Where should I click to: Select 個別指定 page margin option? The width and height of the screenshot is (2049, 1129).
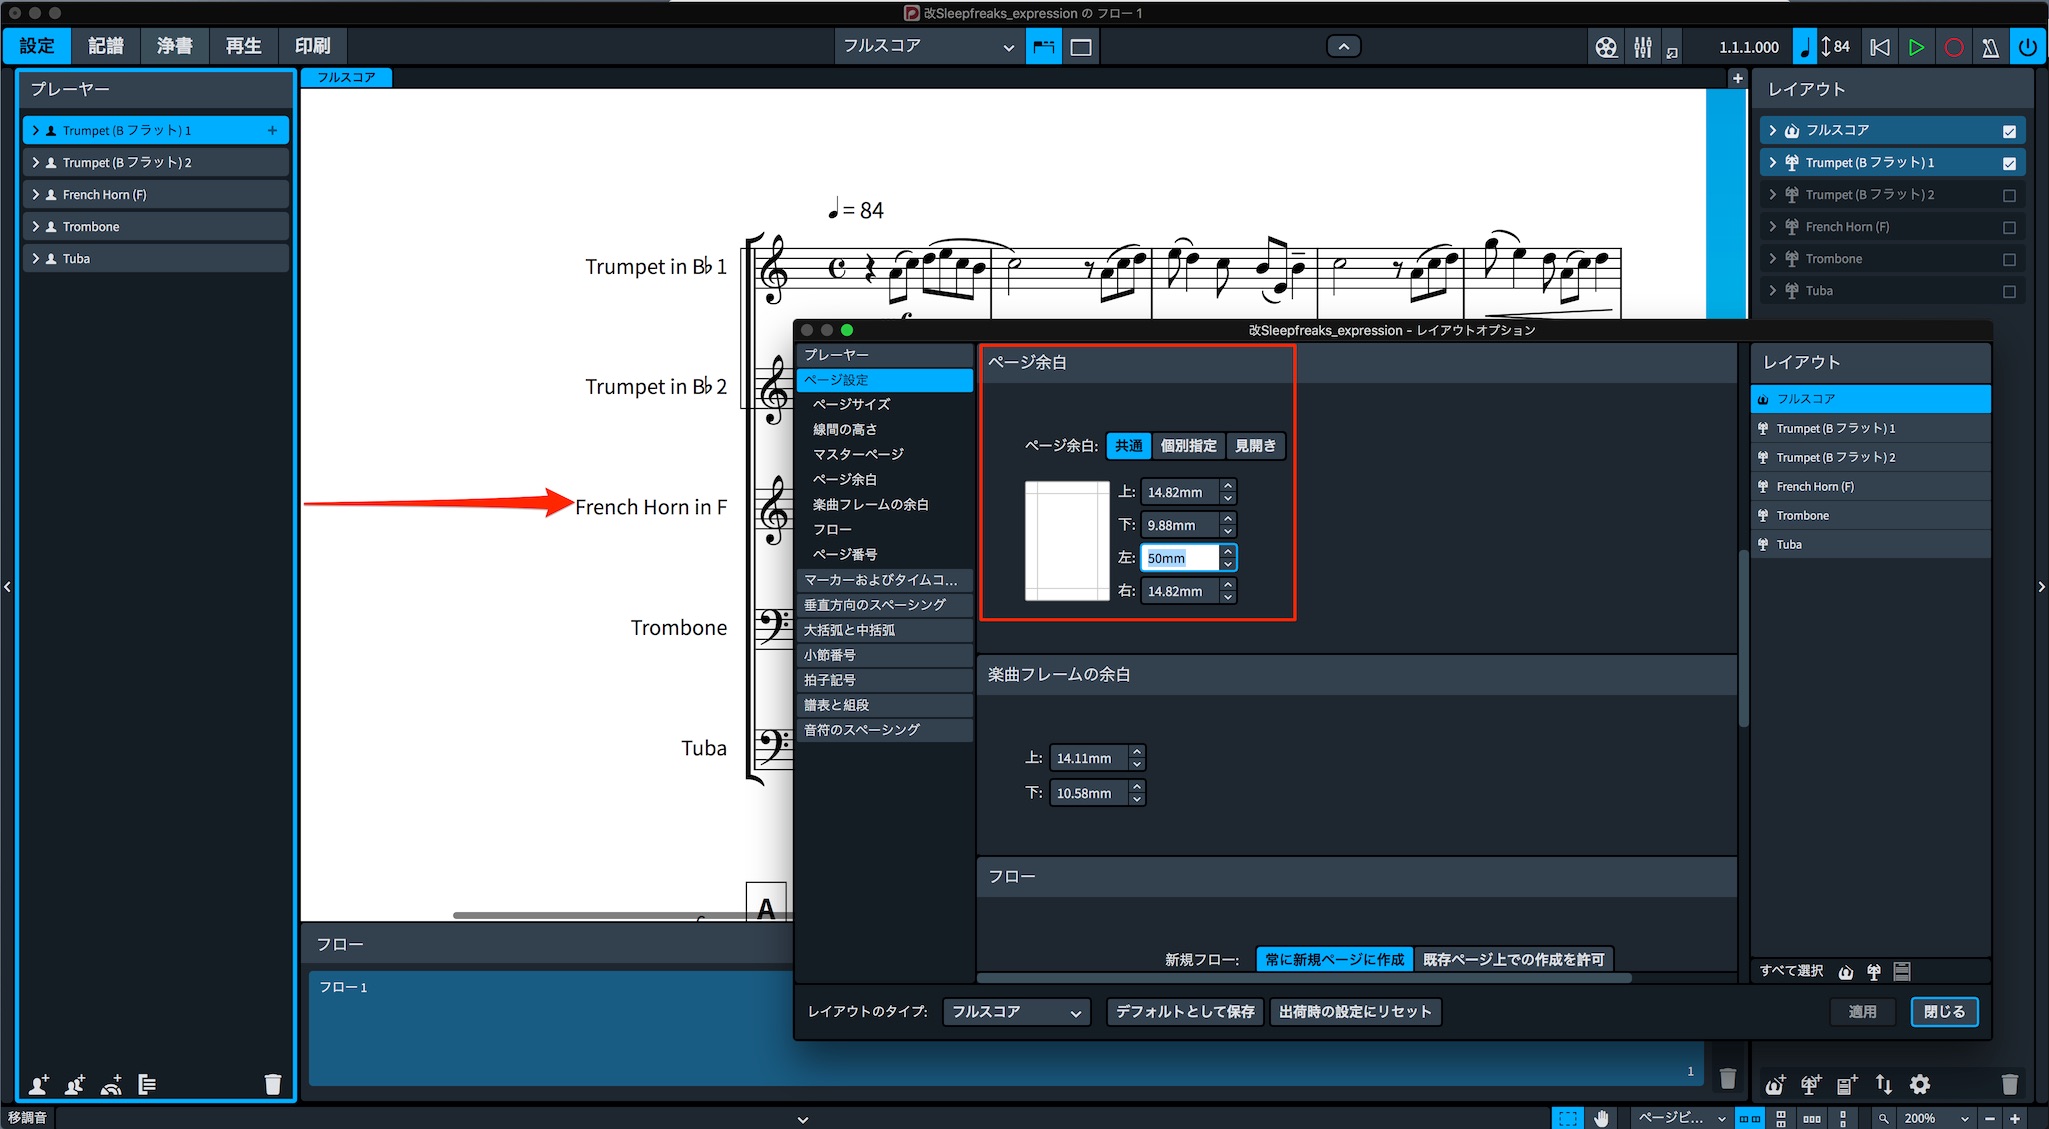click(1188, 445)
